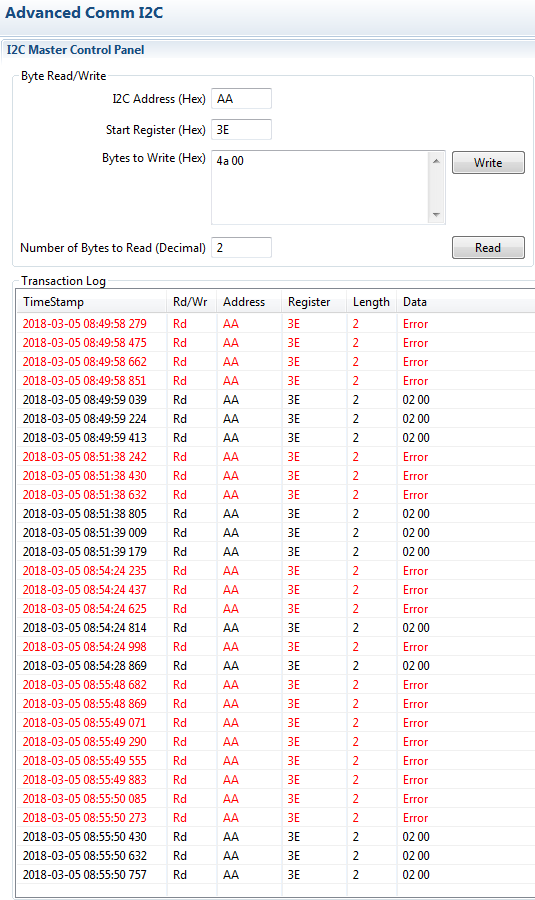The image size is (535, 900).
Task: Select the error row at 08:54:24 998
Action: tap(276, 647)
